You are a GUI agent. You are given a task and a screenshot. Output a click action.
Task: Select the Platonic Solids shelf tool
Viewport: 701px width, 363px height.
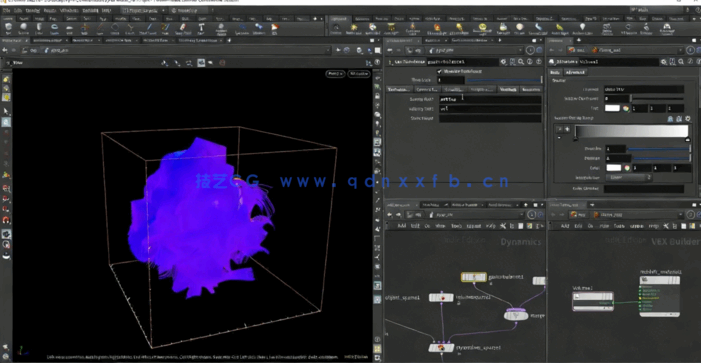click(x=221, y=29)
